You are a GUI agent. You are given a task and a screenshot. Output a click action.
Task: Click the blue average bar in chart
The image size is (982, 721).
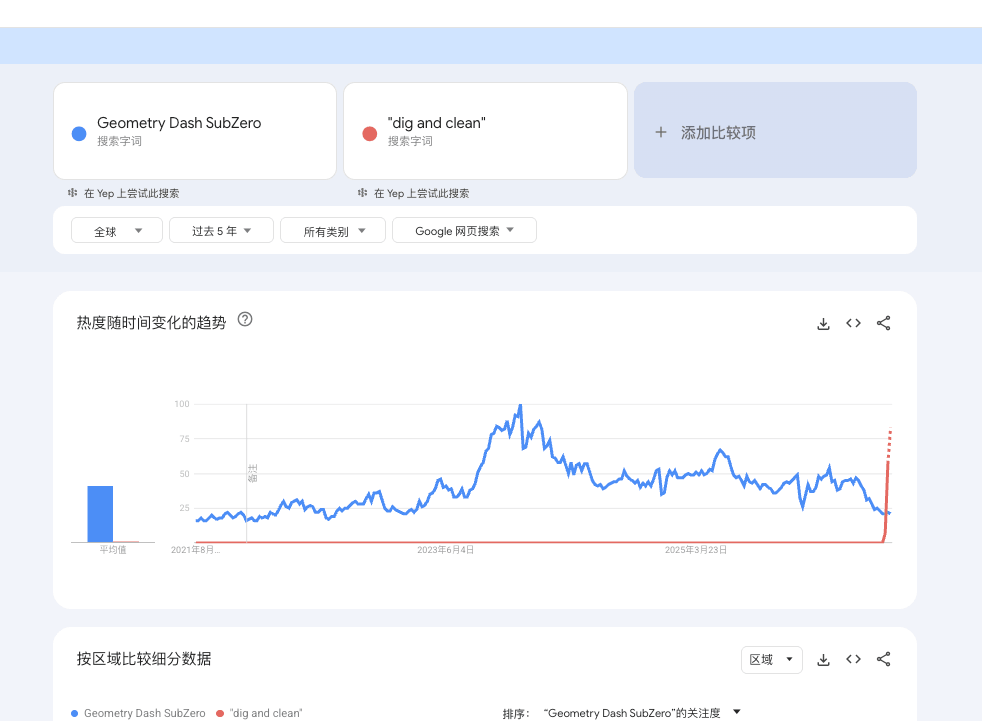tap(100, 514)
